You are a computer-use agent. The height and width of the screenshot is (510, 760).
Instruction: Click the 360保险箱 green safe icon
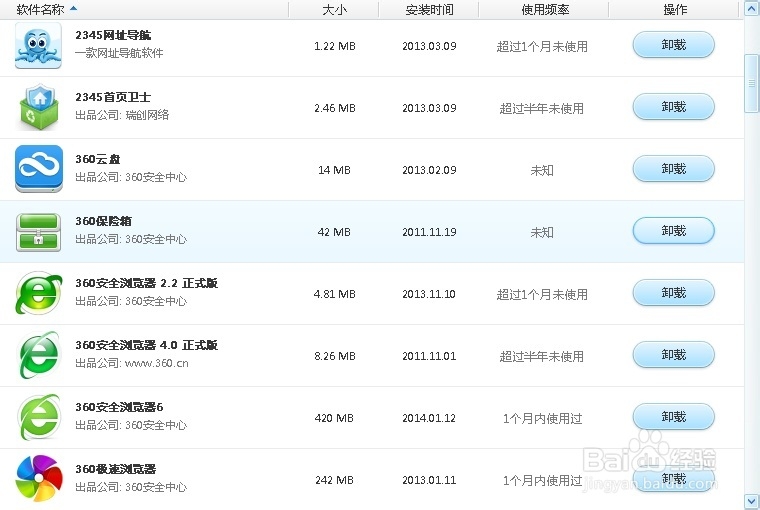[x=38, y=232]
